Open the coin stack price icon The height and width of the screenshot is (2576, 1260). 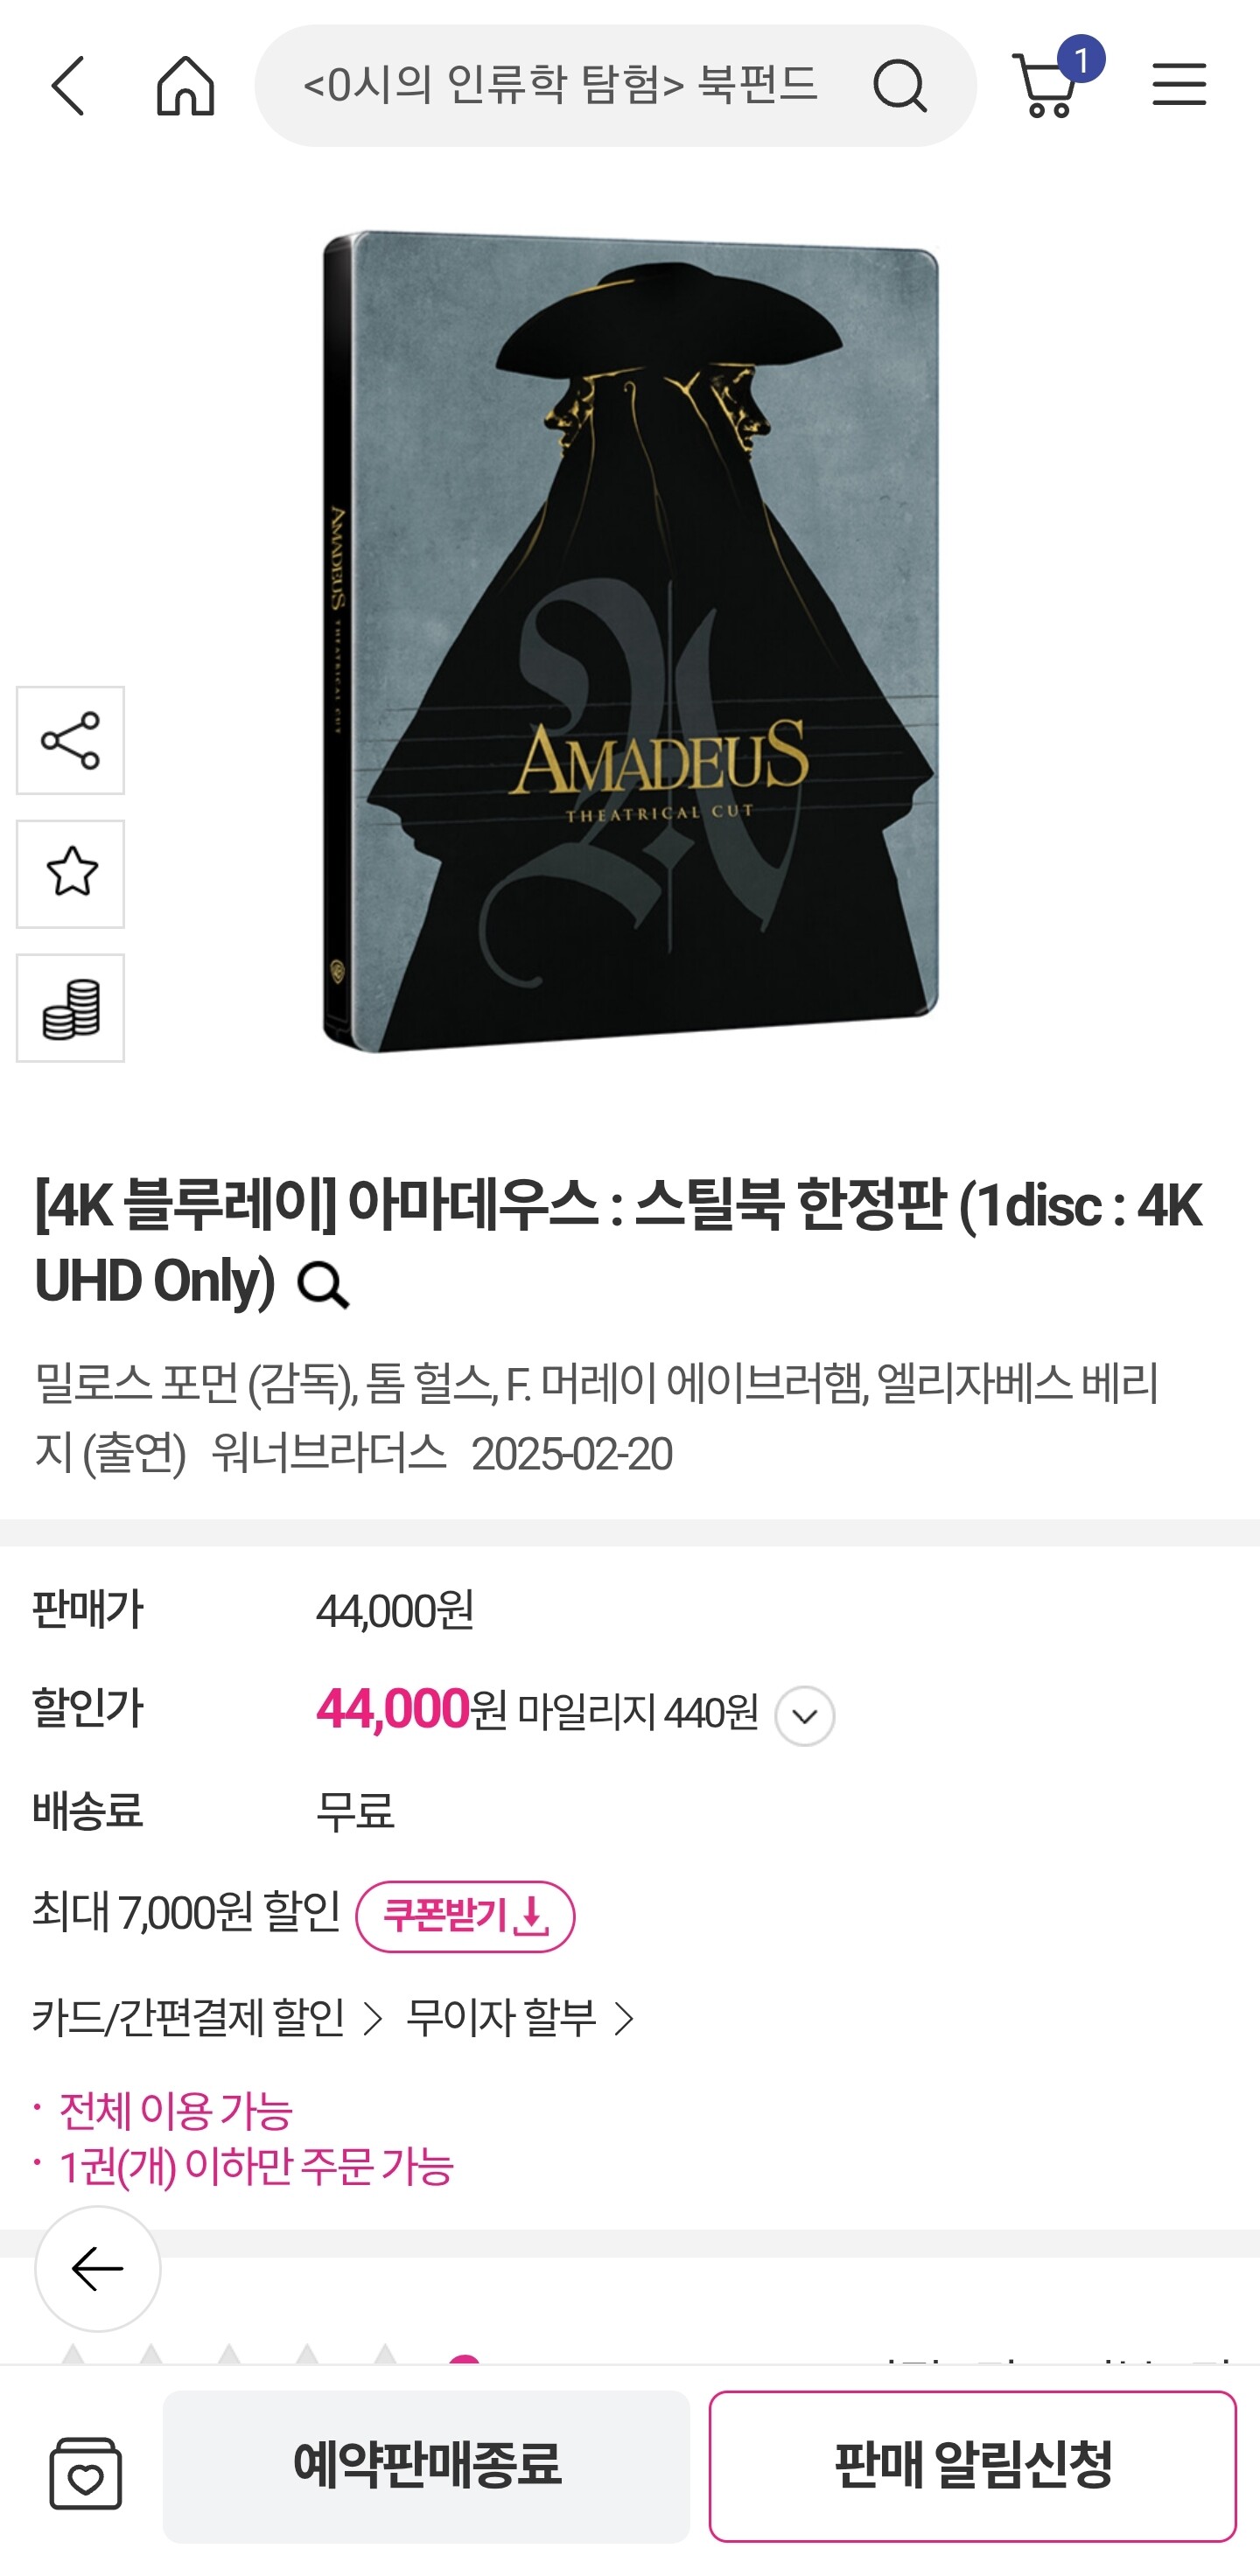[70, 1008]
